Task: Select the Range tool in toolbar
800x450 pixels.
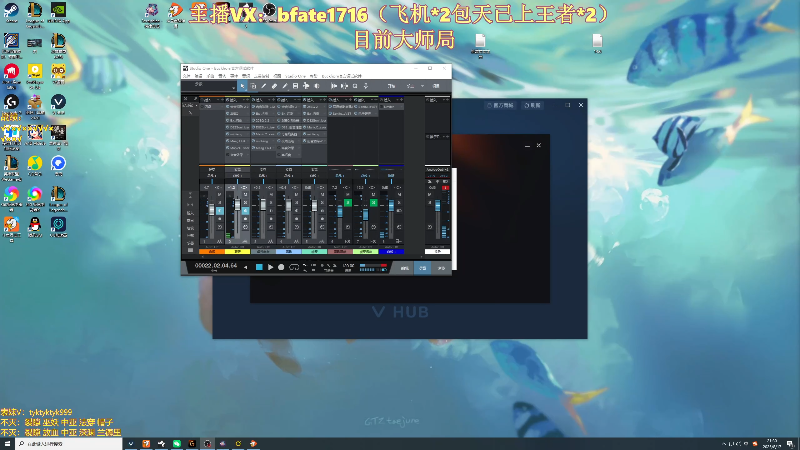Action: 253,86
